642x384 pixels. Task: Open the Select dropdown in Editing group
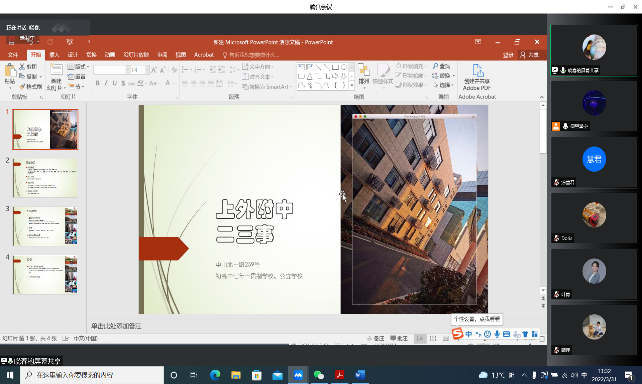click(x=444, y=85)
